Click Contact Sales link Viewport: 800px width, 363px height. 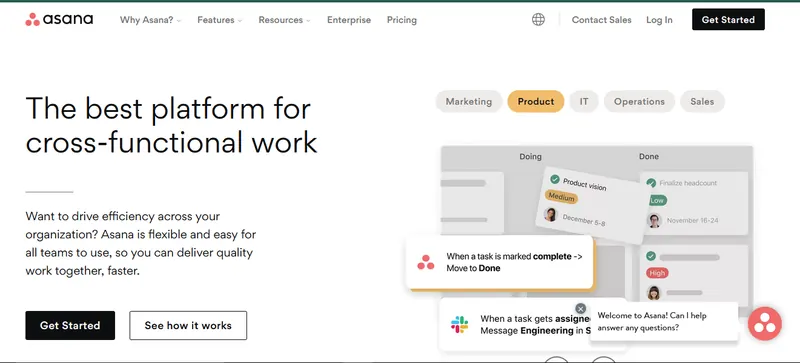point(602,20)
